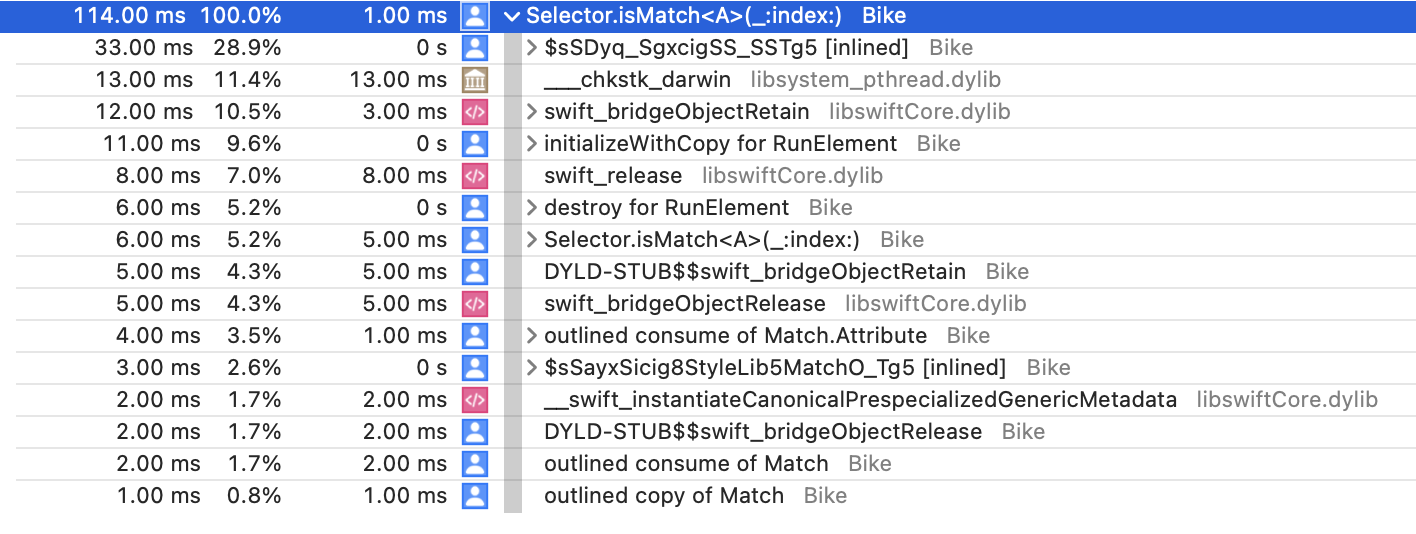Screen dimensions: 1416x534
Task: Expand the $sSDyq_SgxcigSS_SSTg5 inlined row
Action: pos(532,48)
